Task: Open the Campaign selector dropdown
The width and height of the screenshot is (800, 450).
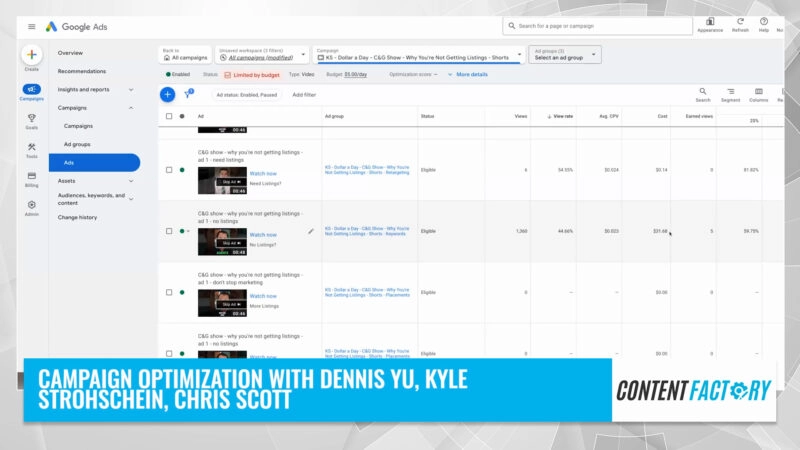Action: coord(418,55)
